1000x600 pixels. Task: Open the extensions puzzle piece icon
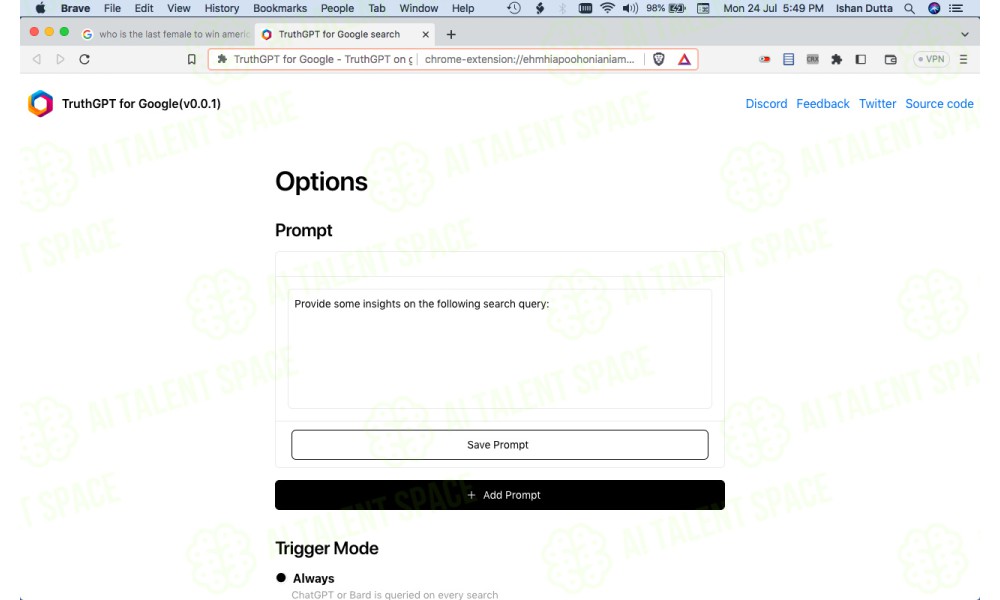[x=836, y=59]
